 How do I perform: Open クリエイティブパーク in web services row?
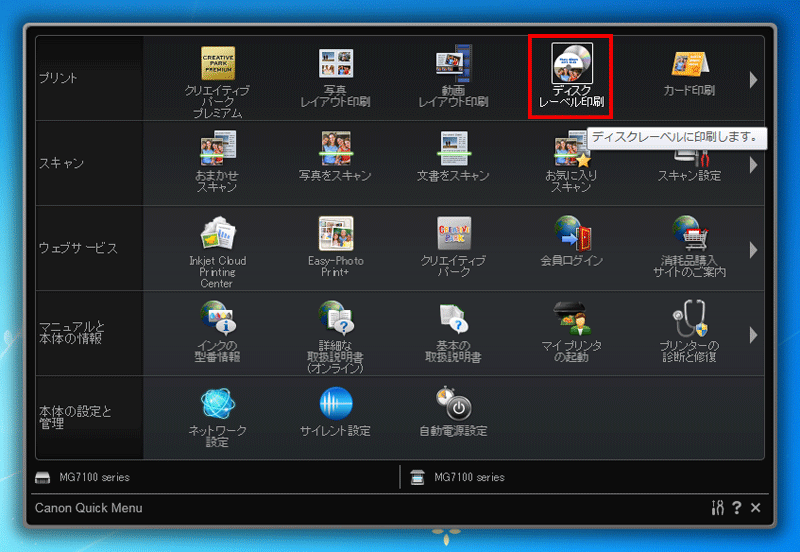click(x=453, y=246)
